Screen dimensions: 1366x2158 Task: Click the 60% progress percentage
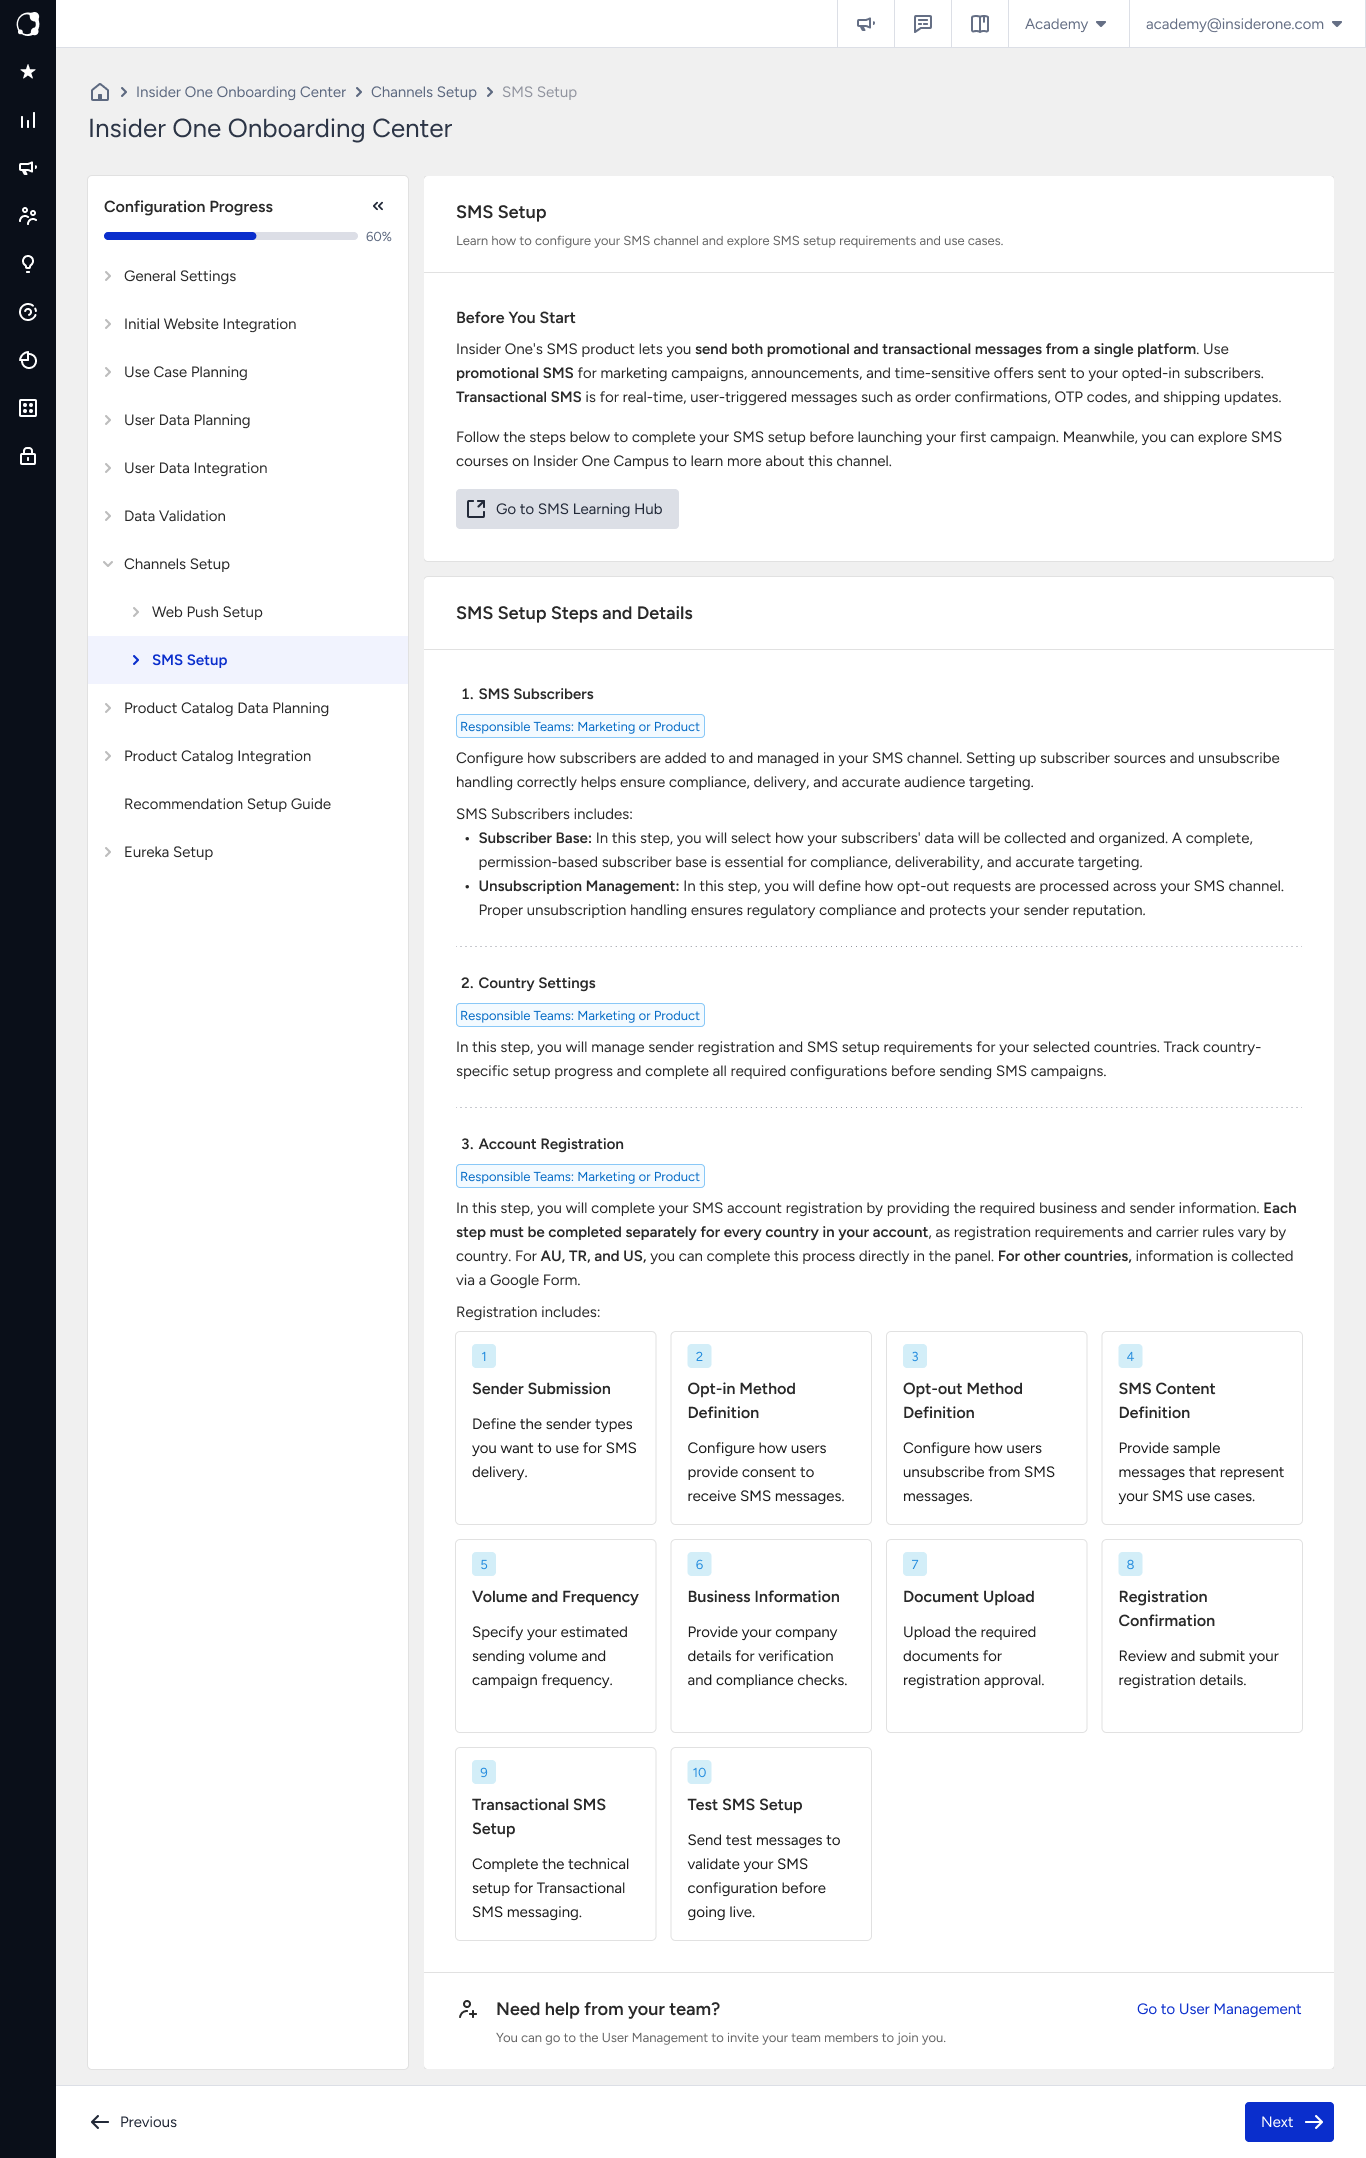(x=379, y=237)
